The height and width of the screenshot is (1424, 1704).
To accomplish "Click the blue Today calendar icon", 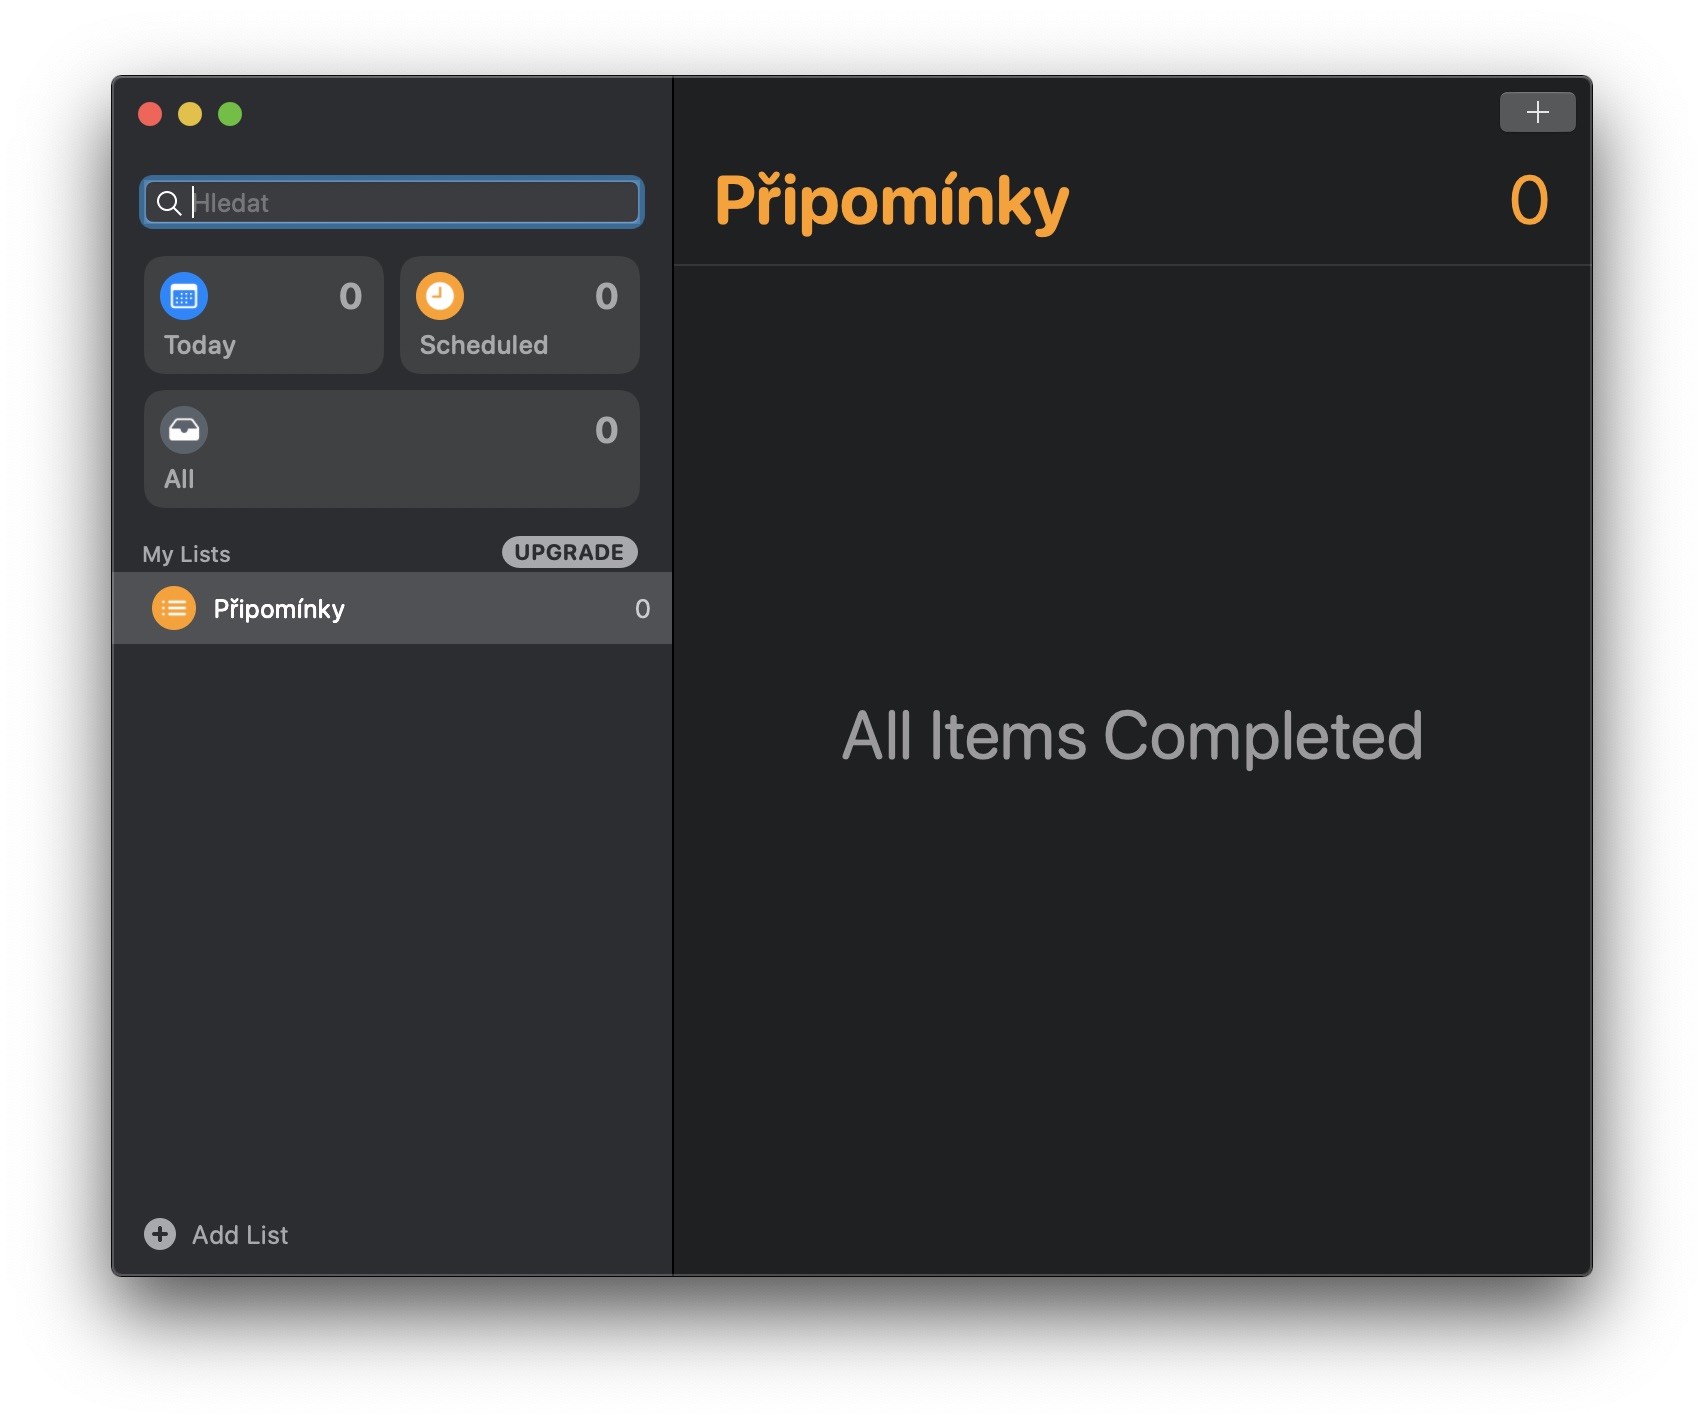I will (x=184, y=296).
